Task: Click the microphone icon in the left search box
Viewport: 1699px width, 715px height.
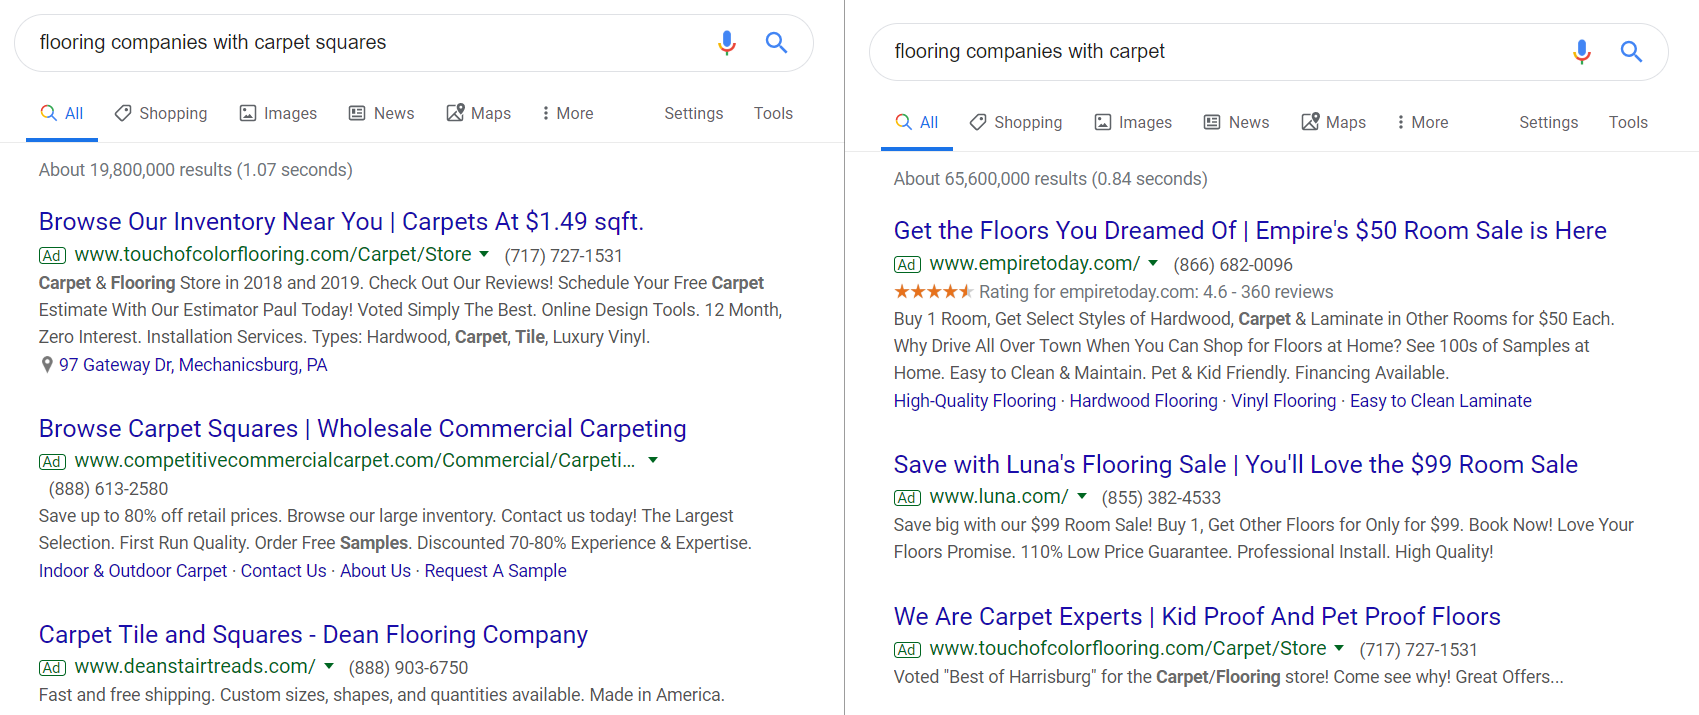Action: coord(727,43)
